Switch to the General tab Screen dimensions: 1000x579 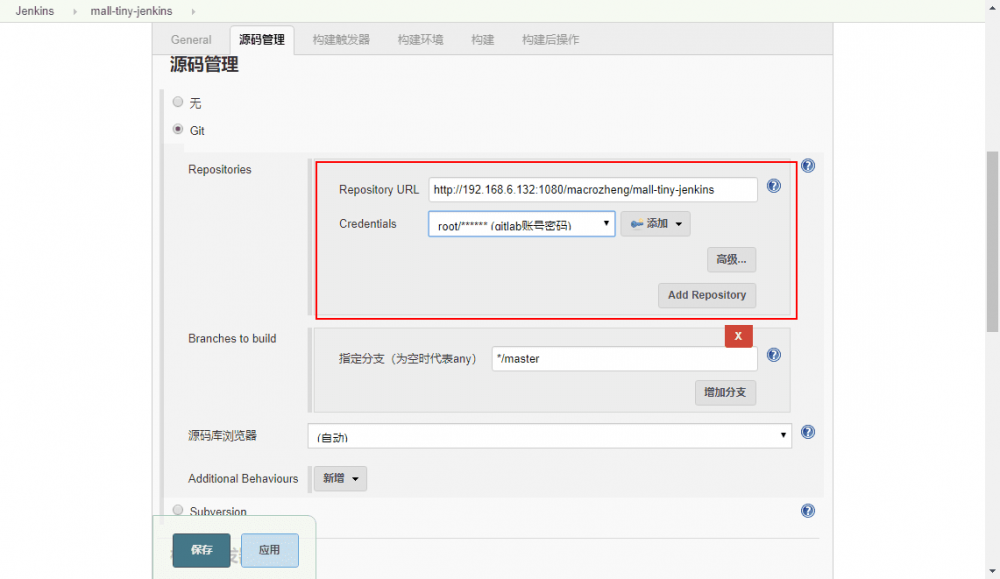click(190, 39)
